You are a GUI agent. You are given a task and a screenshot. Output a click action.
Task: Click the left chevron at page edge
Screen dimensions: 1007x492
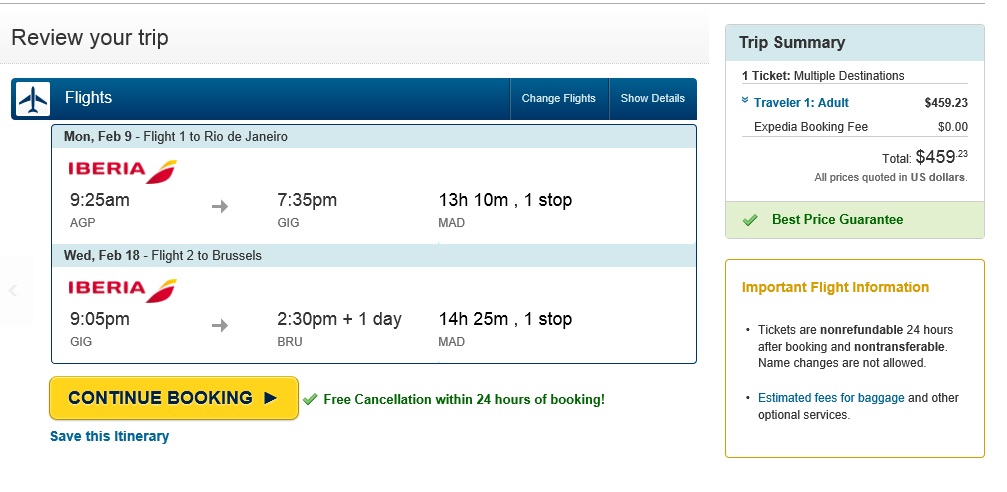[x=12, y=290]
